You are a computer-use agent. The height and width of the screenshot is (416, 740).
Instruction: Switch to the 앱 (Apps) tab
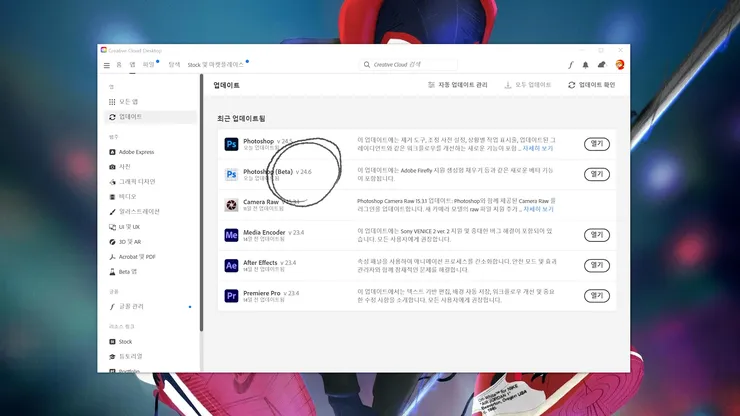[133, 65]
